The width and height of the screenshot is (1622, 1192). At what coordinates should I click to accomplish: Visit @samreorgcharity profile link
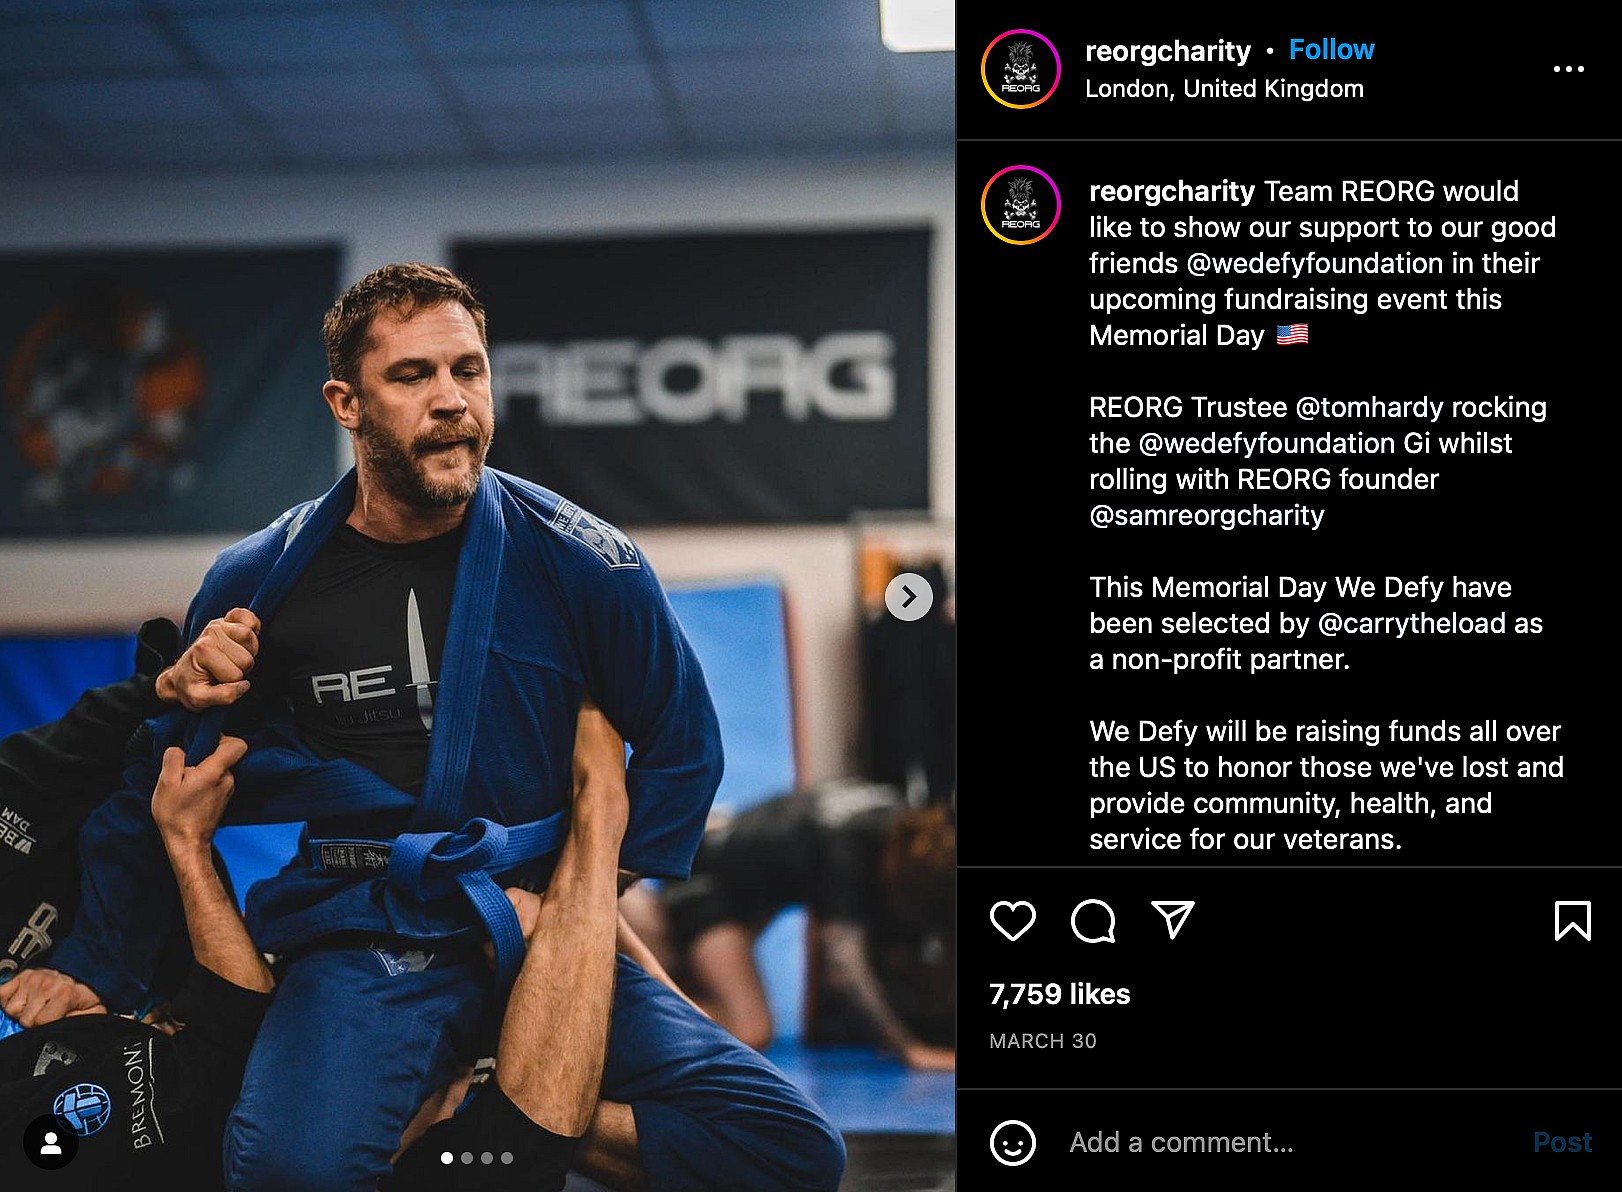[x=1206, y=515]
